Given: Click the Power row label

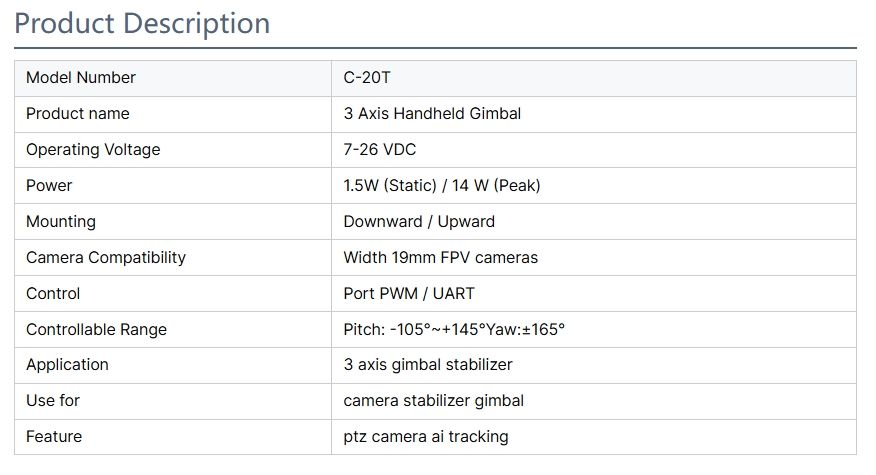Looking at the screenshot, I should (x=49, y=186).
